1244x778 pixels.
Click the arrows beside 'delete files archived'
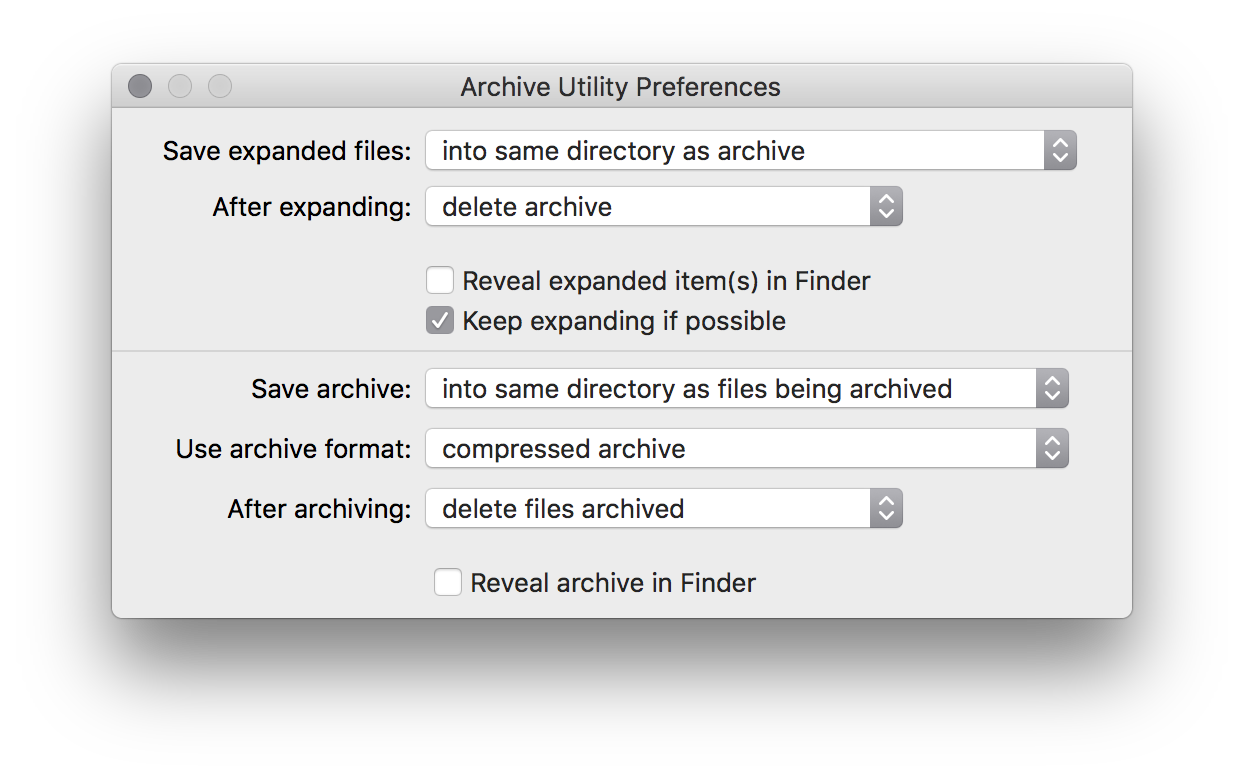tap(886, 509)
